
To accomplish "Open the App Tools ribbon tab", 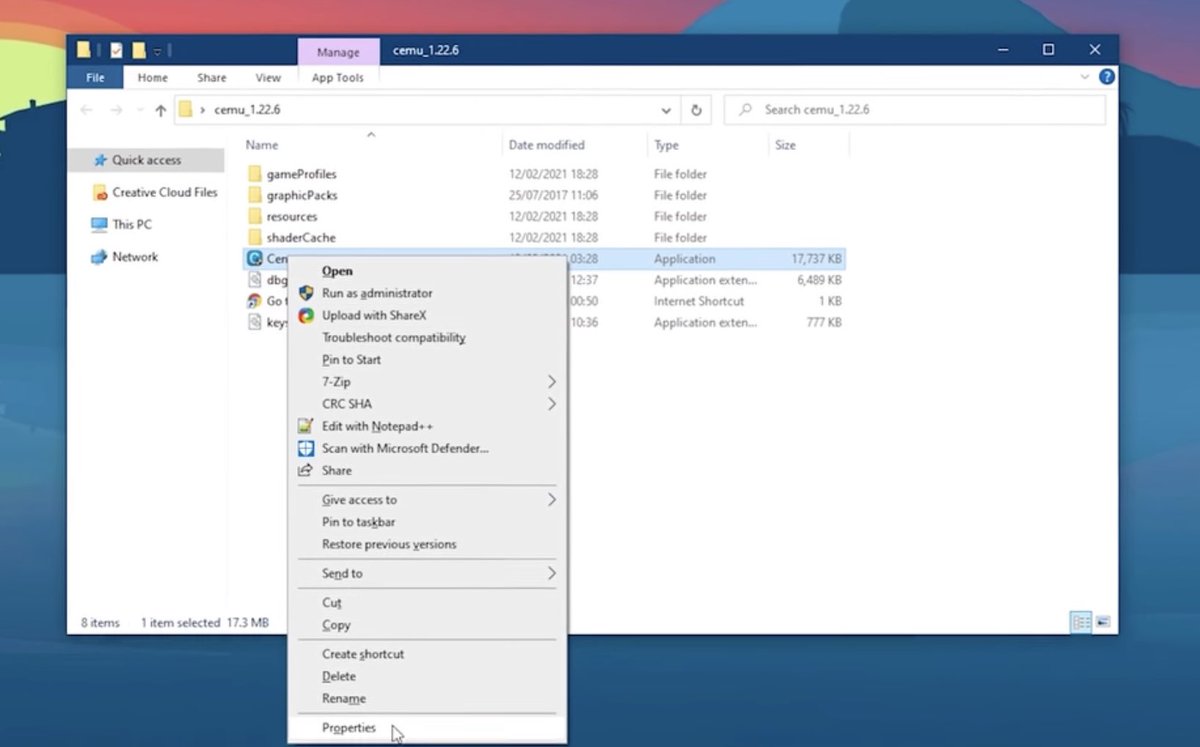I will 338,78.
